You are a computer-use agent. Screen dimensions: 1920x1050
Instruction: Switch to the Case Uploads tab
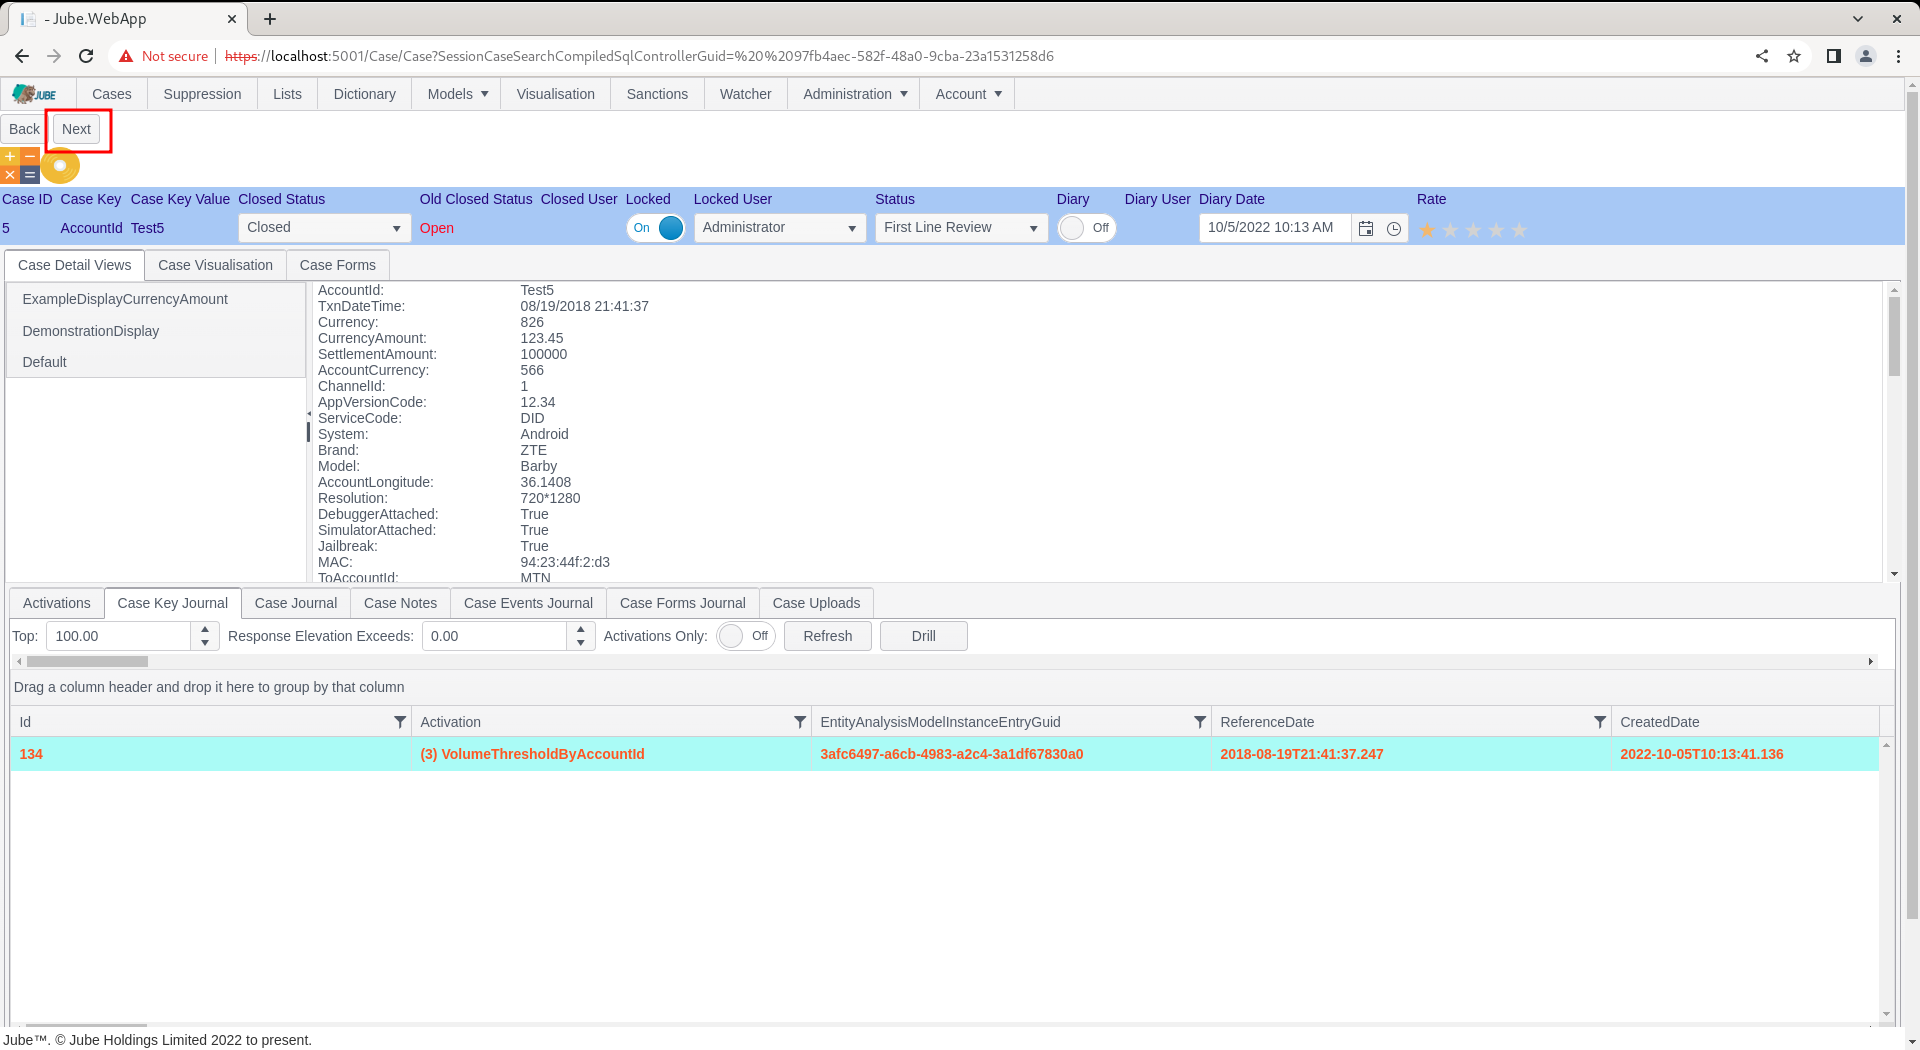816,603
